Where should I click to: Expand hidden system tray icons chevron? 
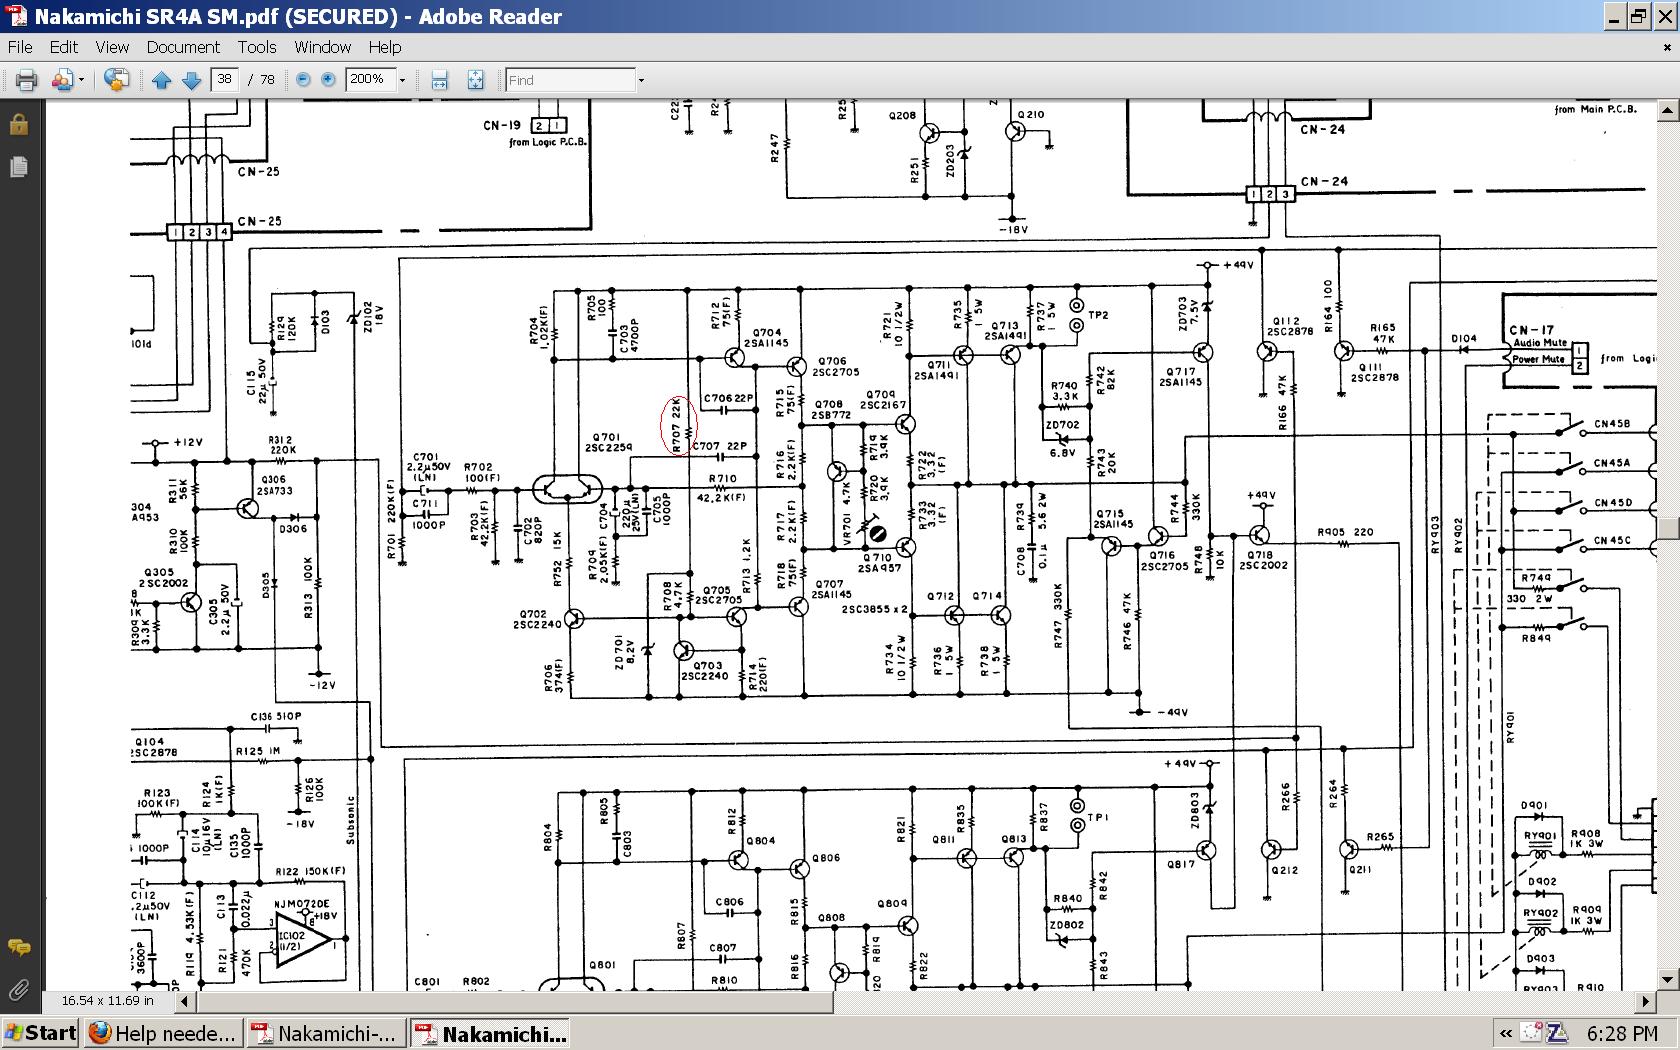pos(1505,1033)
